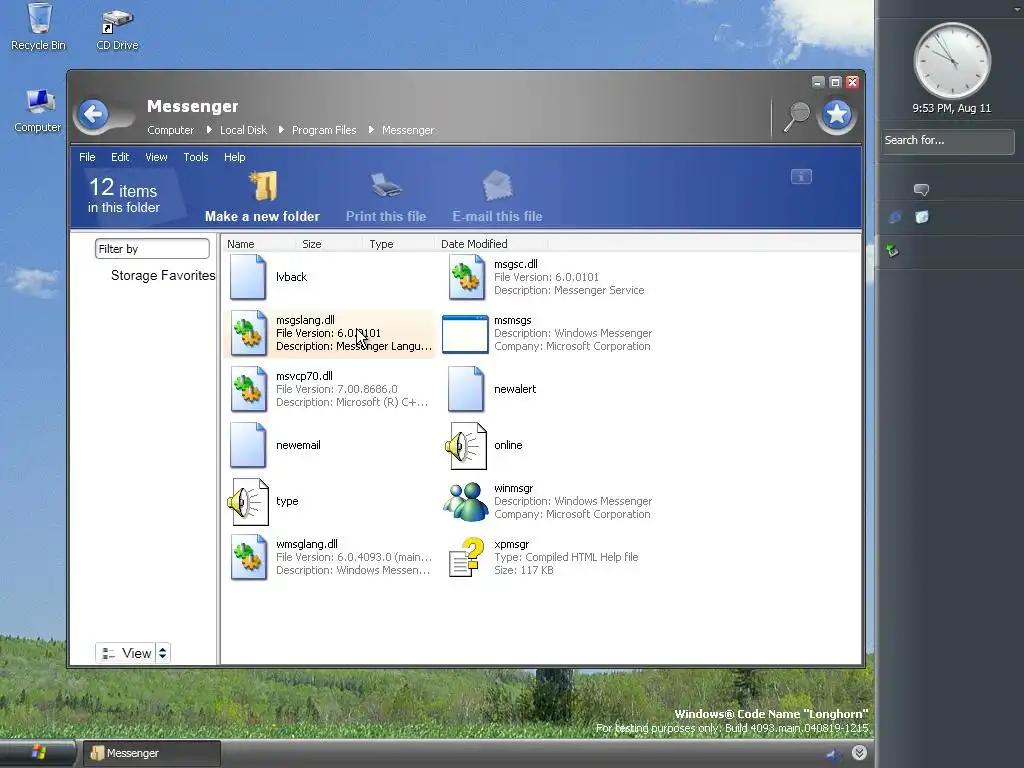1024x768 pixels.
Task: Open the Help menu
Action: [x=234, y=157]
